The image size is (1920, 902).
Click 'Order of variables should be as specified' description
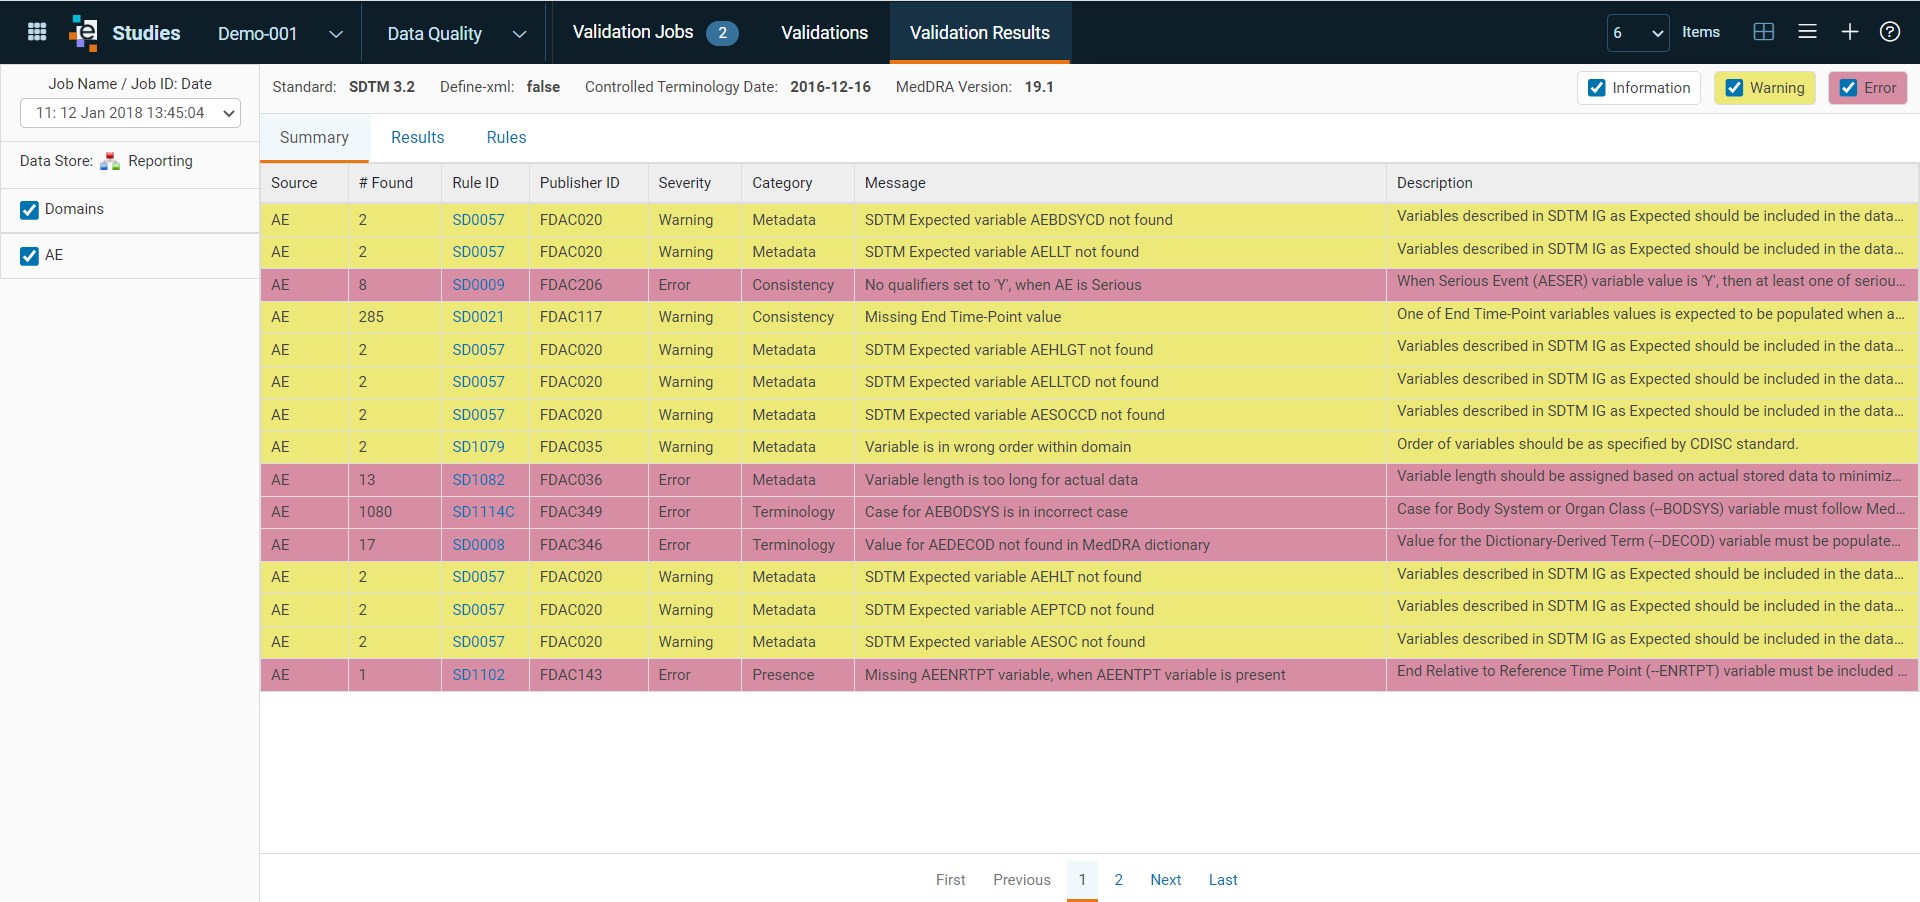[x=1597, y=444]
